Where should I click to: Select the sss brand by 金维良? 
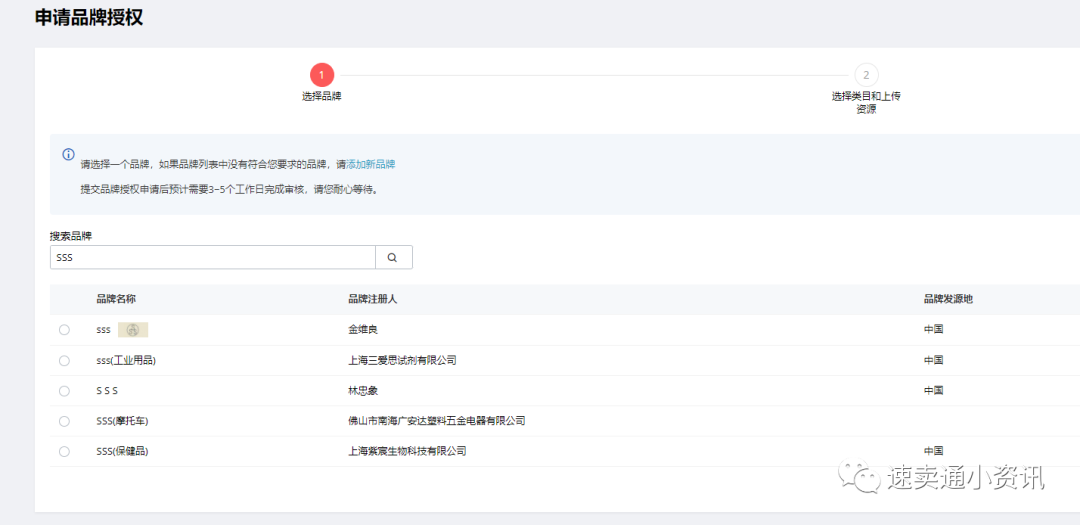(64, 330)
